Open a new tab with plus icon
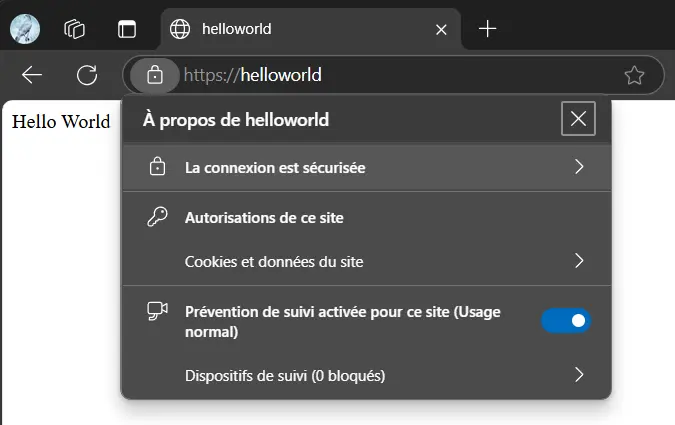Viewport: 675px width, 425px height. click(487, 29)
